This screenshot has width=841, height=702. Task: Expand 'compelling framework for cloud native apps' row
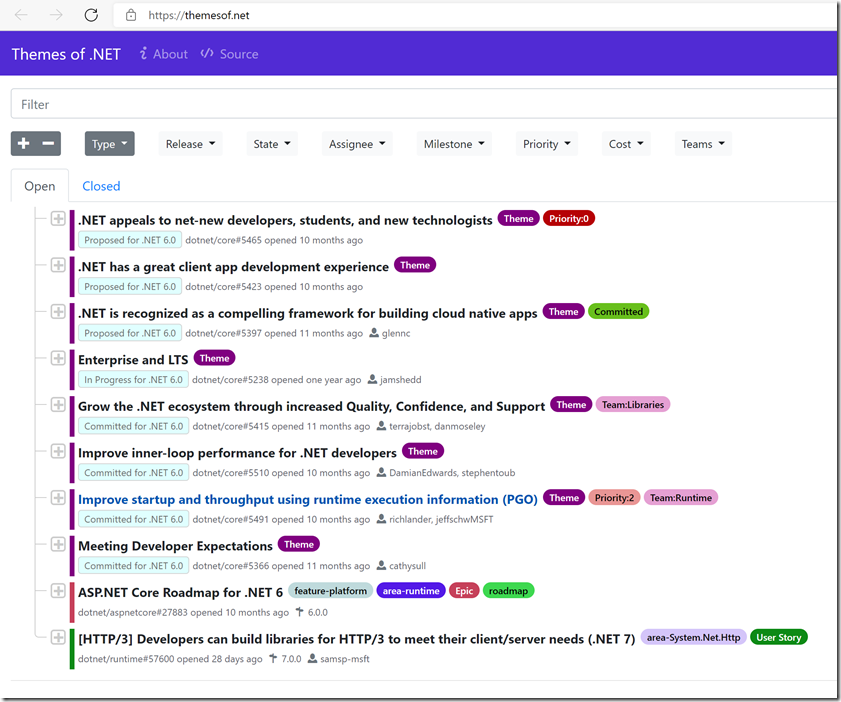click(58, 312)
